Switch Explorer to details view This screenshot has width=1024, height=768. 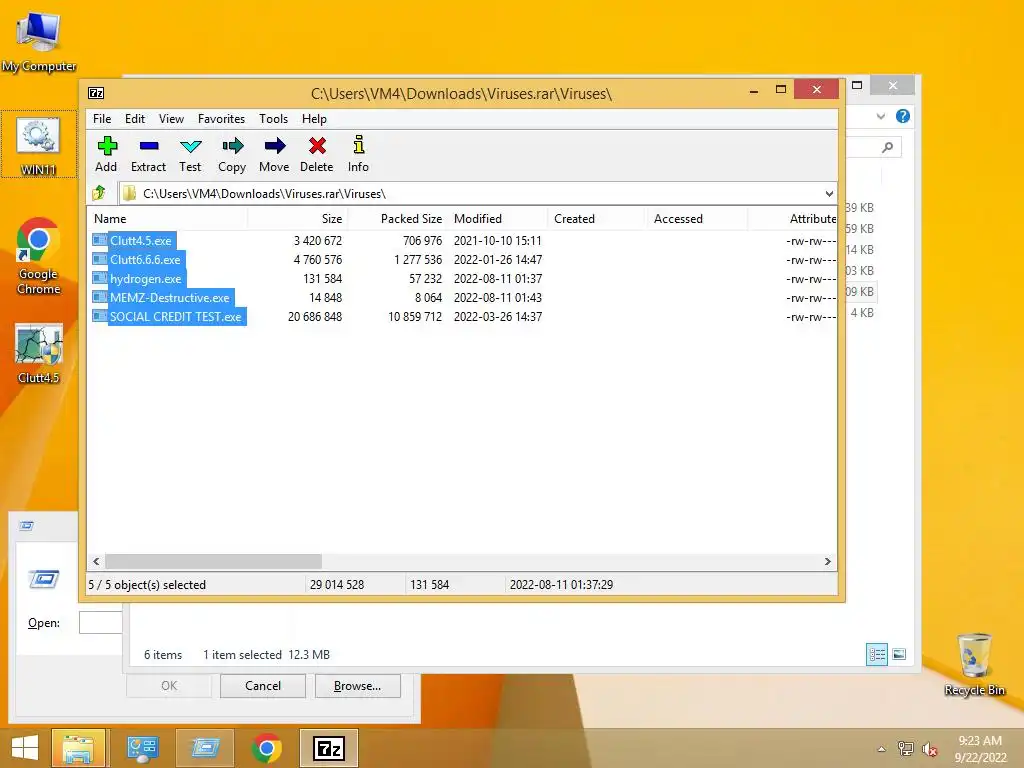coord(876,654)
